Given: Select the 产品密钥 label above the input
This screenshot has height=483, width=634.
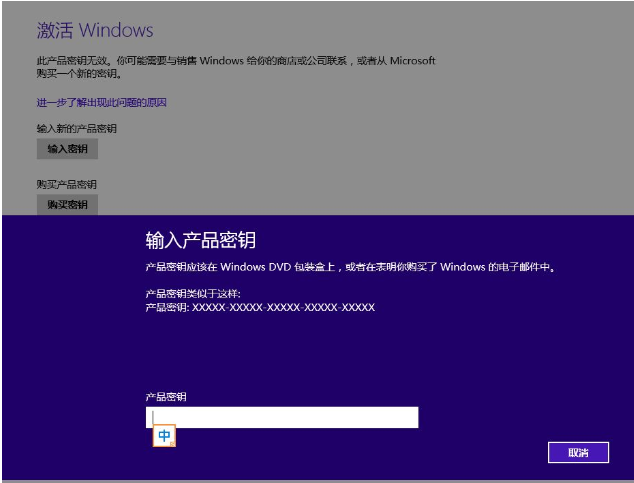Looking at the screenshot, I should pyautogui.click(x=166, y=397).
